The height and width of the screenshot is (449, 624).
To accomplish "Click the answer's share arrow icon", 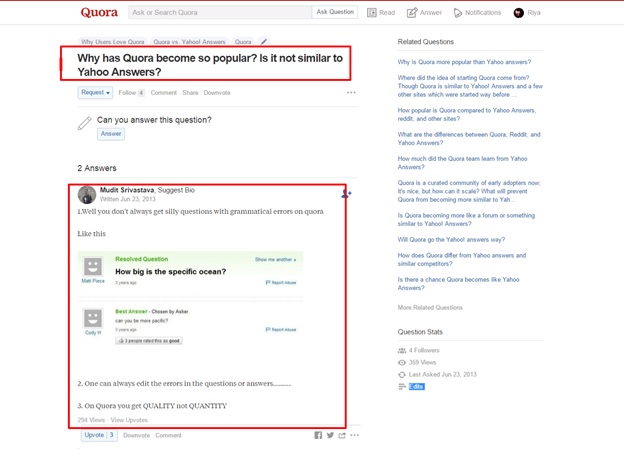I will point(342,435).
